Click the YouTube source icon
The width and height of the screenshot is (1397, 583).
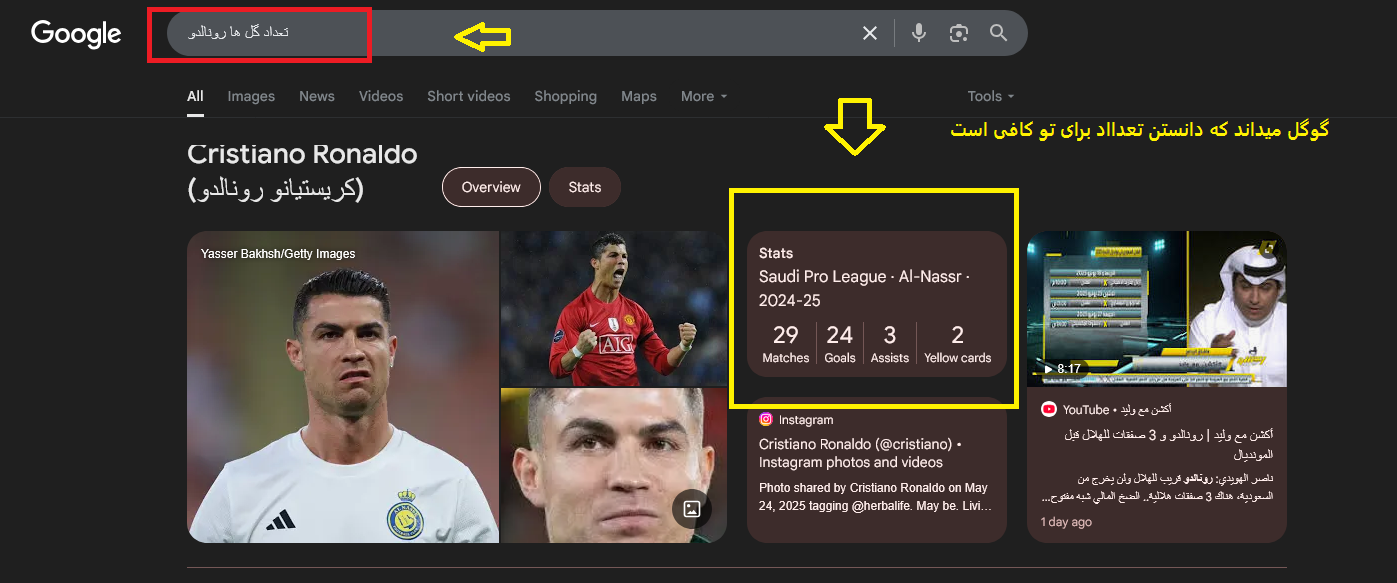[1049, 409]
